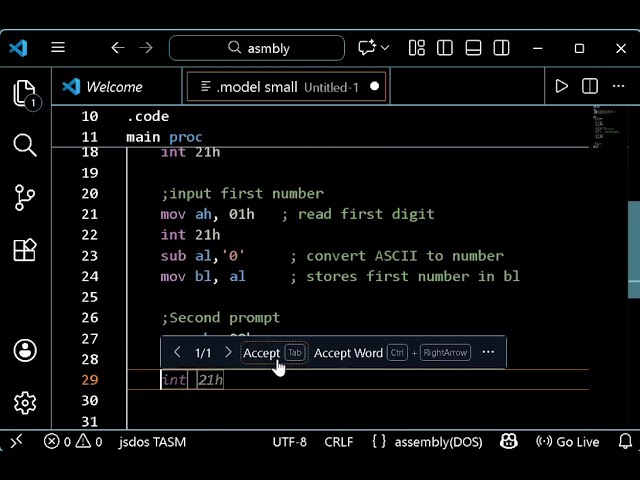The height and width of the screenshot is (480, 640).
Task: Click the unsaved dot on Untitled-1 tab
Action: [374, 87]
